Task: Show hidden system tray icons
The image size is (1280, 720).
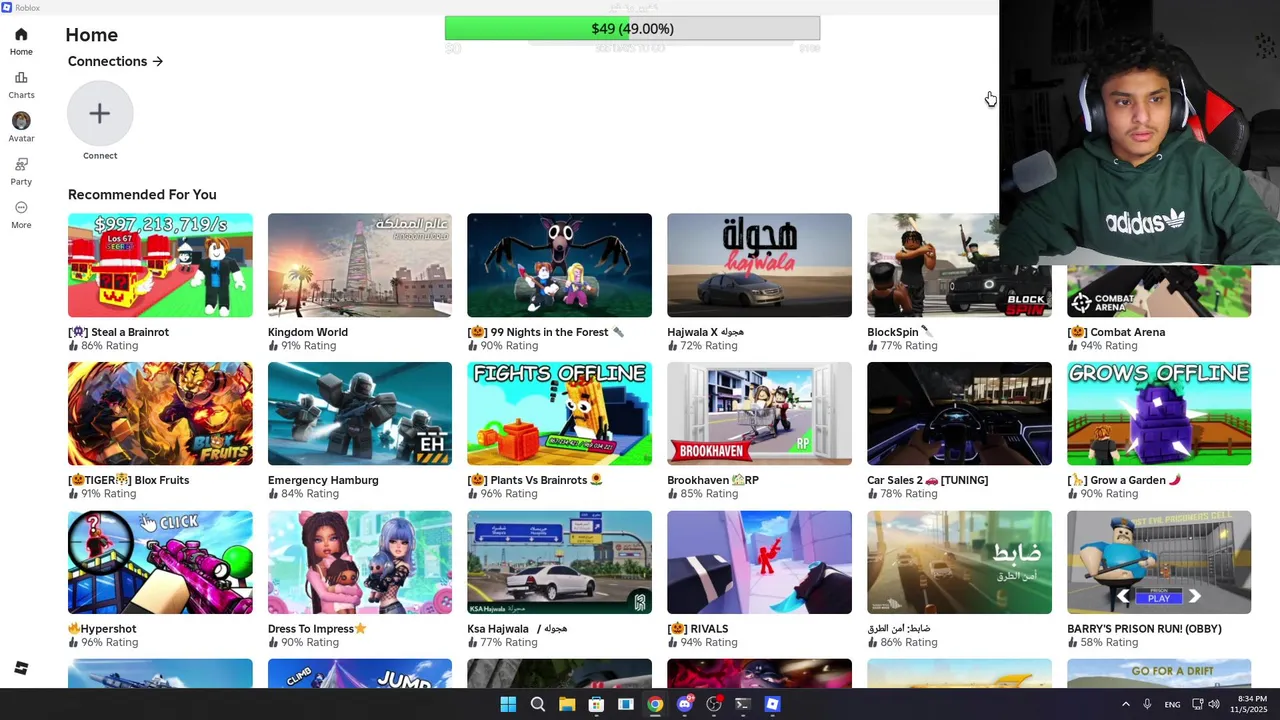Action: coord(1125,704)
